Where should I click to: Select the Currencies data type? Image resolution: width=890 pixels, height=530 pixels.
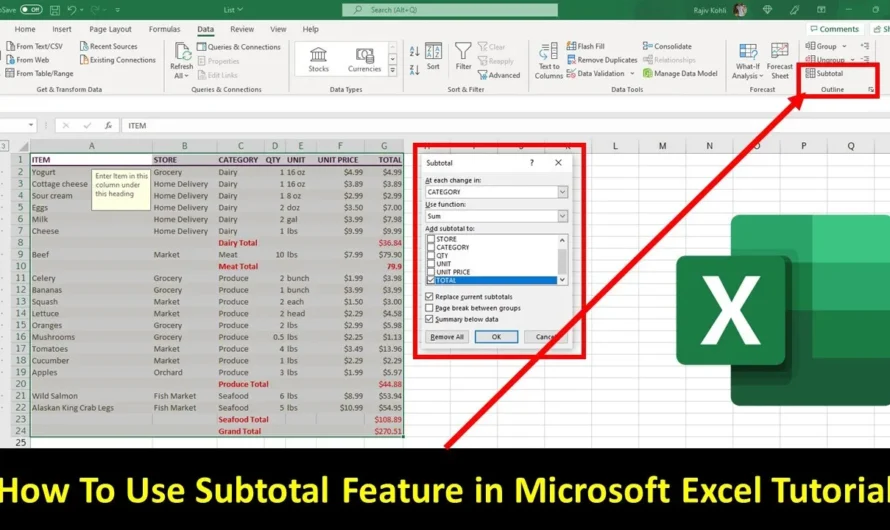364,59
